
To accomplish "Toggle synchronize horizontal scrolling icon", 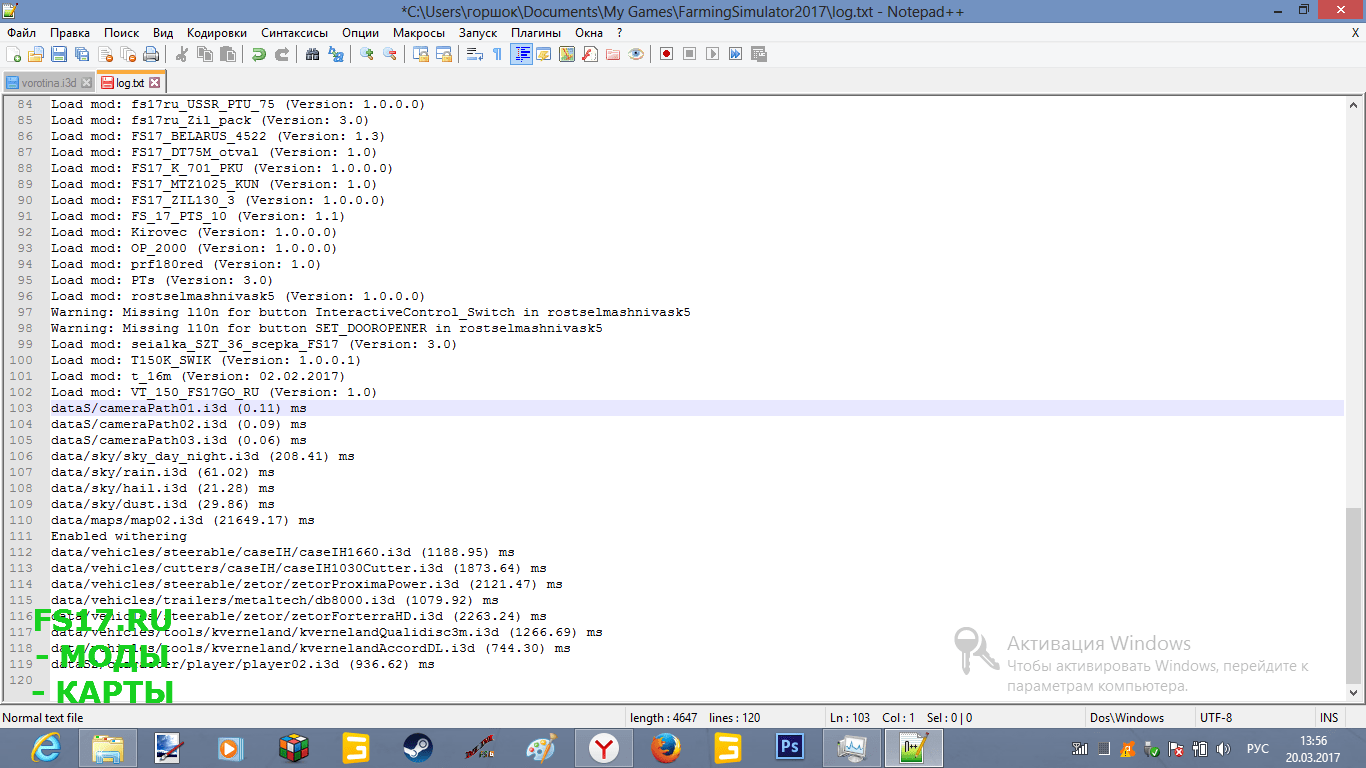I will pyautogui.click(x=444, y=54).
